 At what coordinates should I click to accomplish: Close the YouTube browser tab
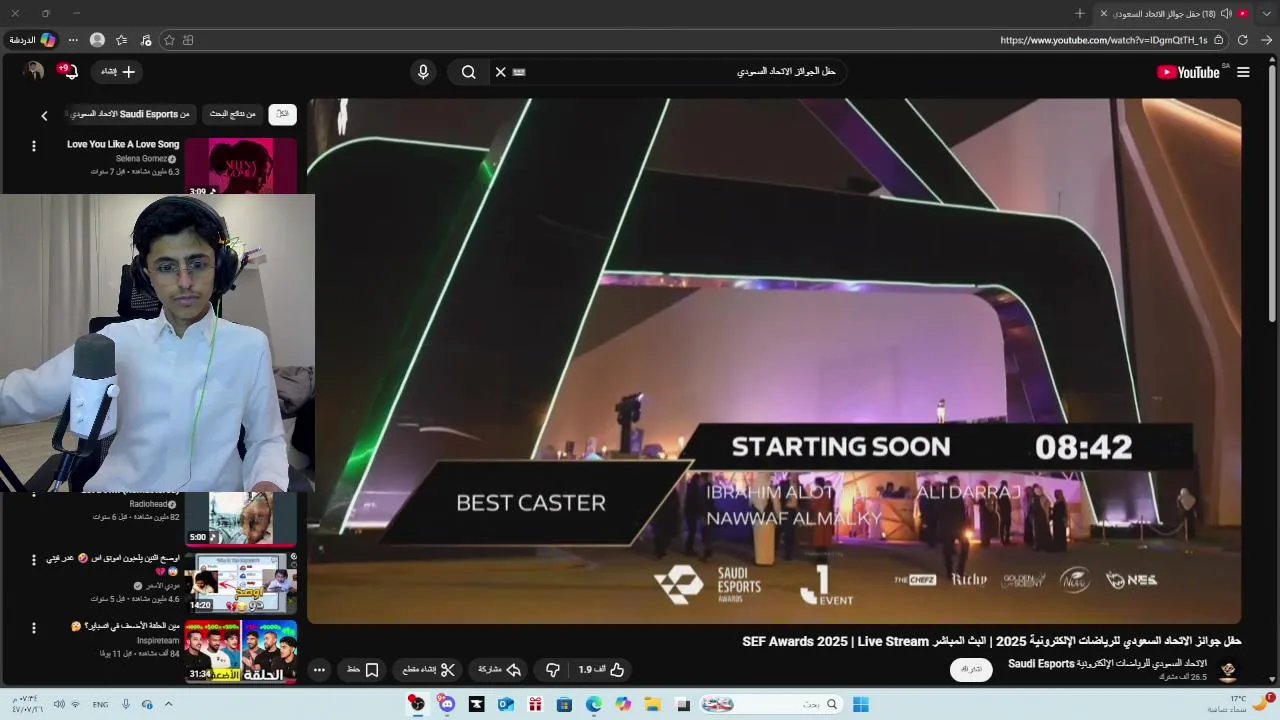pyautogui.click(x=1104, y=14)
